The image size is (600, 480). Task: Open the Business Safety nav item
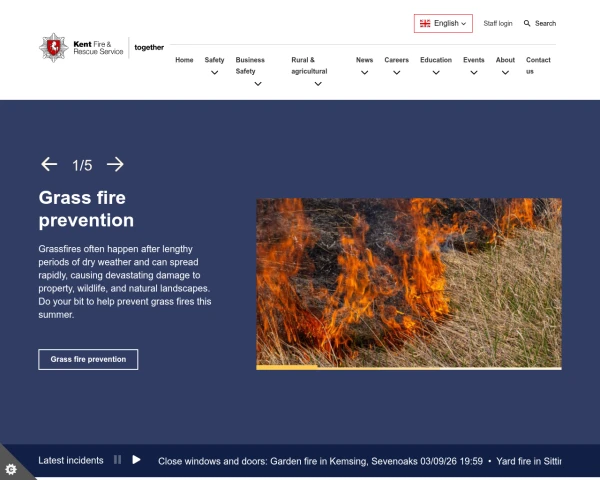tap(250, 65)
